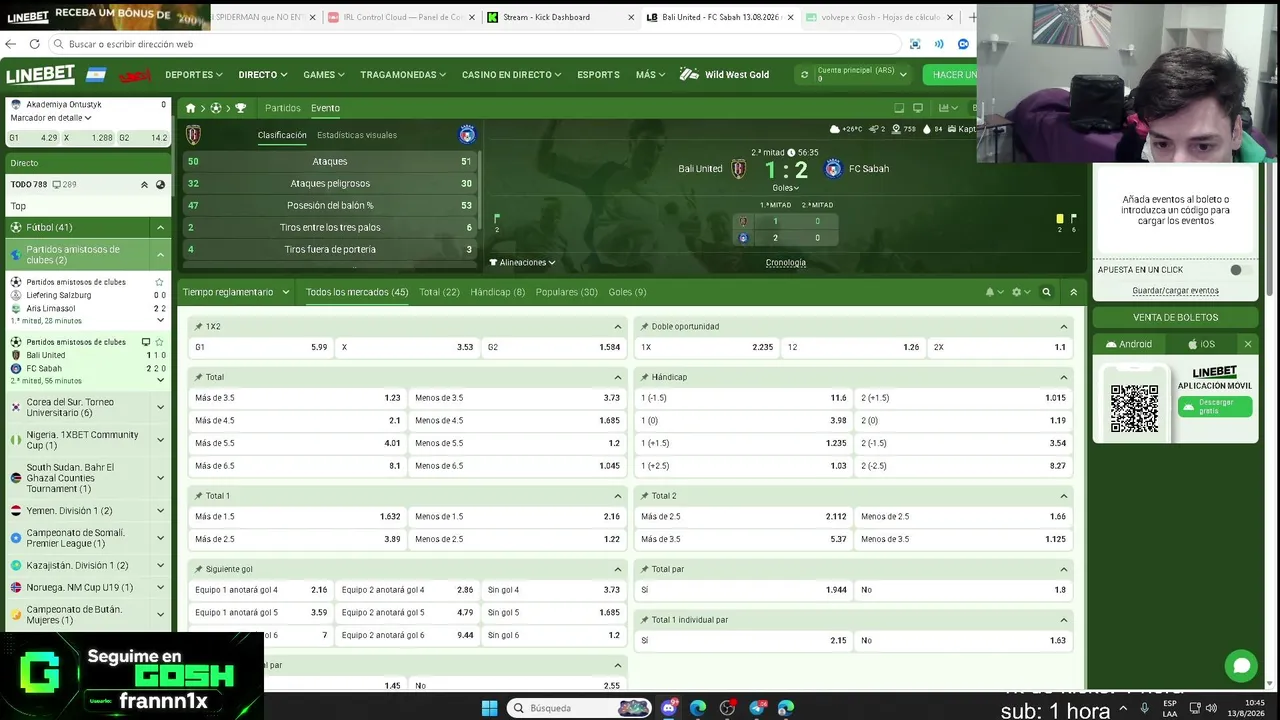Image resolution: width=1280 pixels, height=720 pixels.
Task: Refresh the account balance
Action: (x=804, y=75)
